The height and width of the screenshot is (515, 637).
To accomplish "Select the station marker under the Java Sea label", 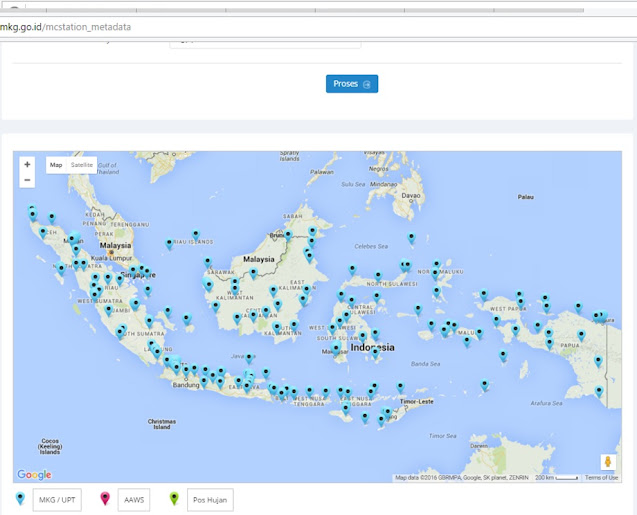I will [249, 358].
